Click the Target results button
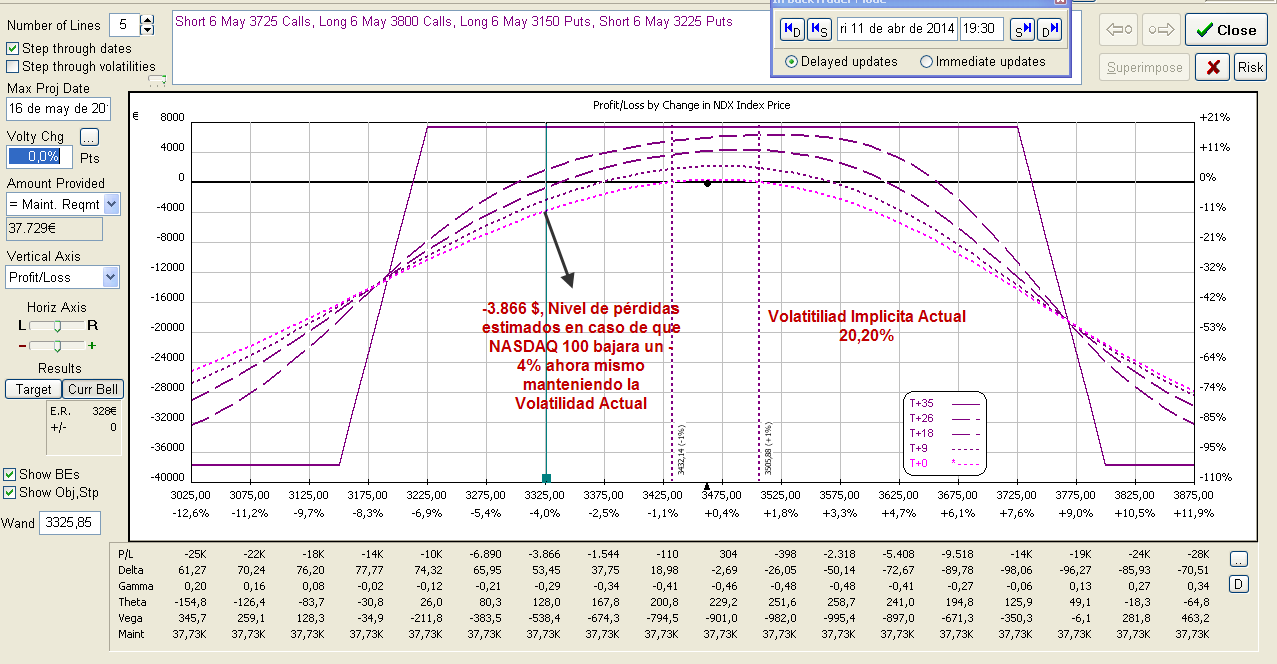 (x=33, y=389)
